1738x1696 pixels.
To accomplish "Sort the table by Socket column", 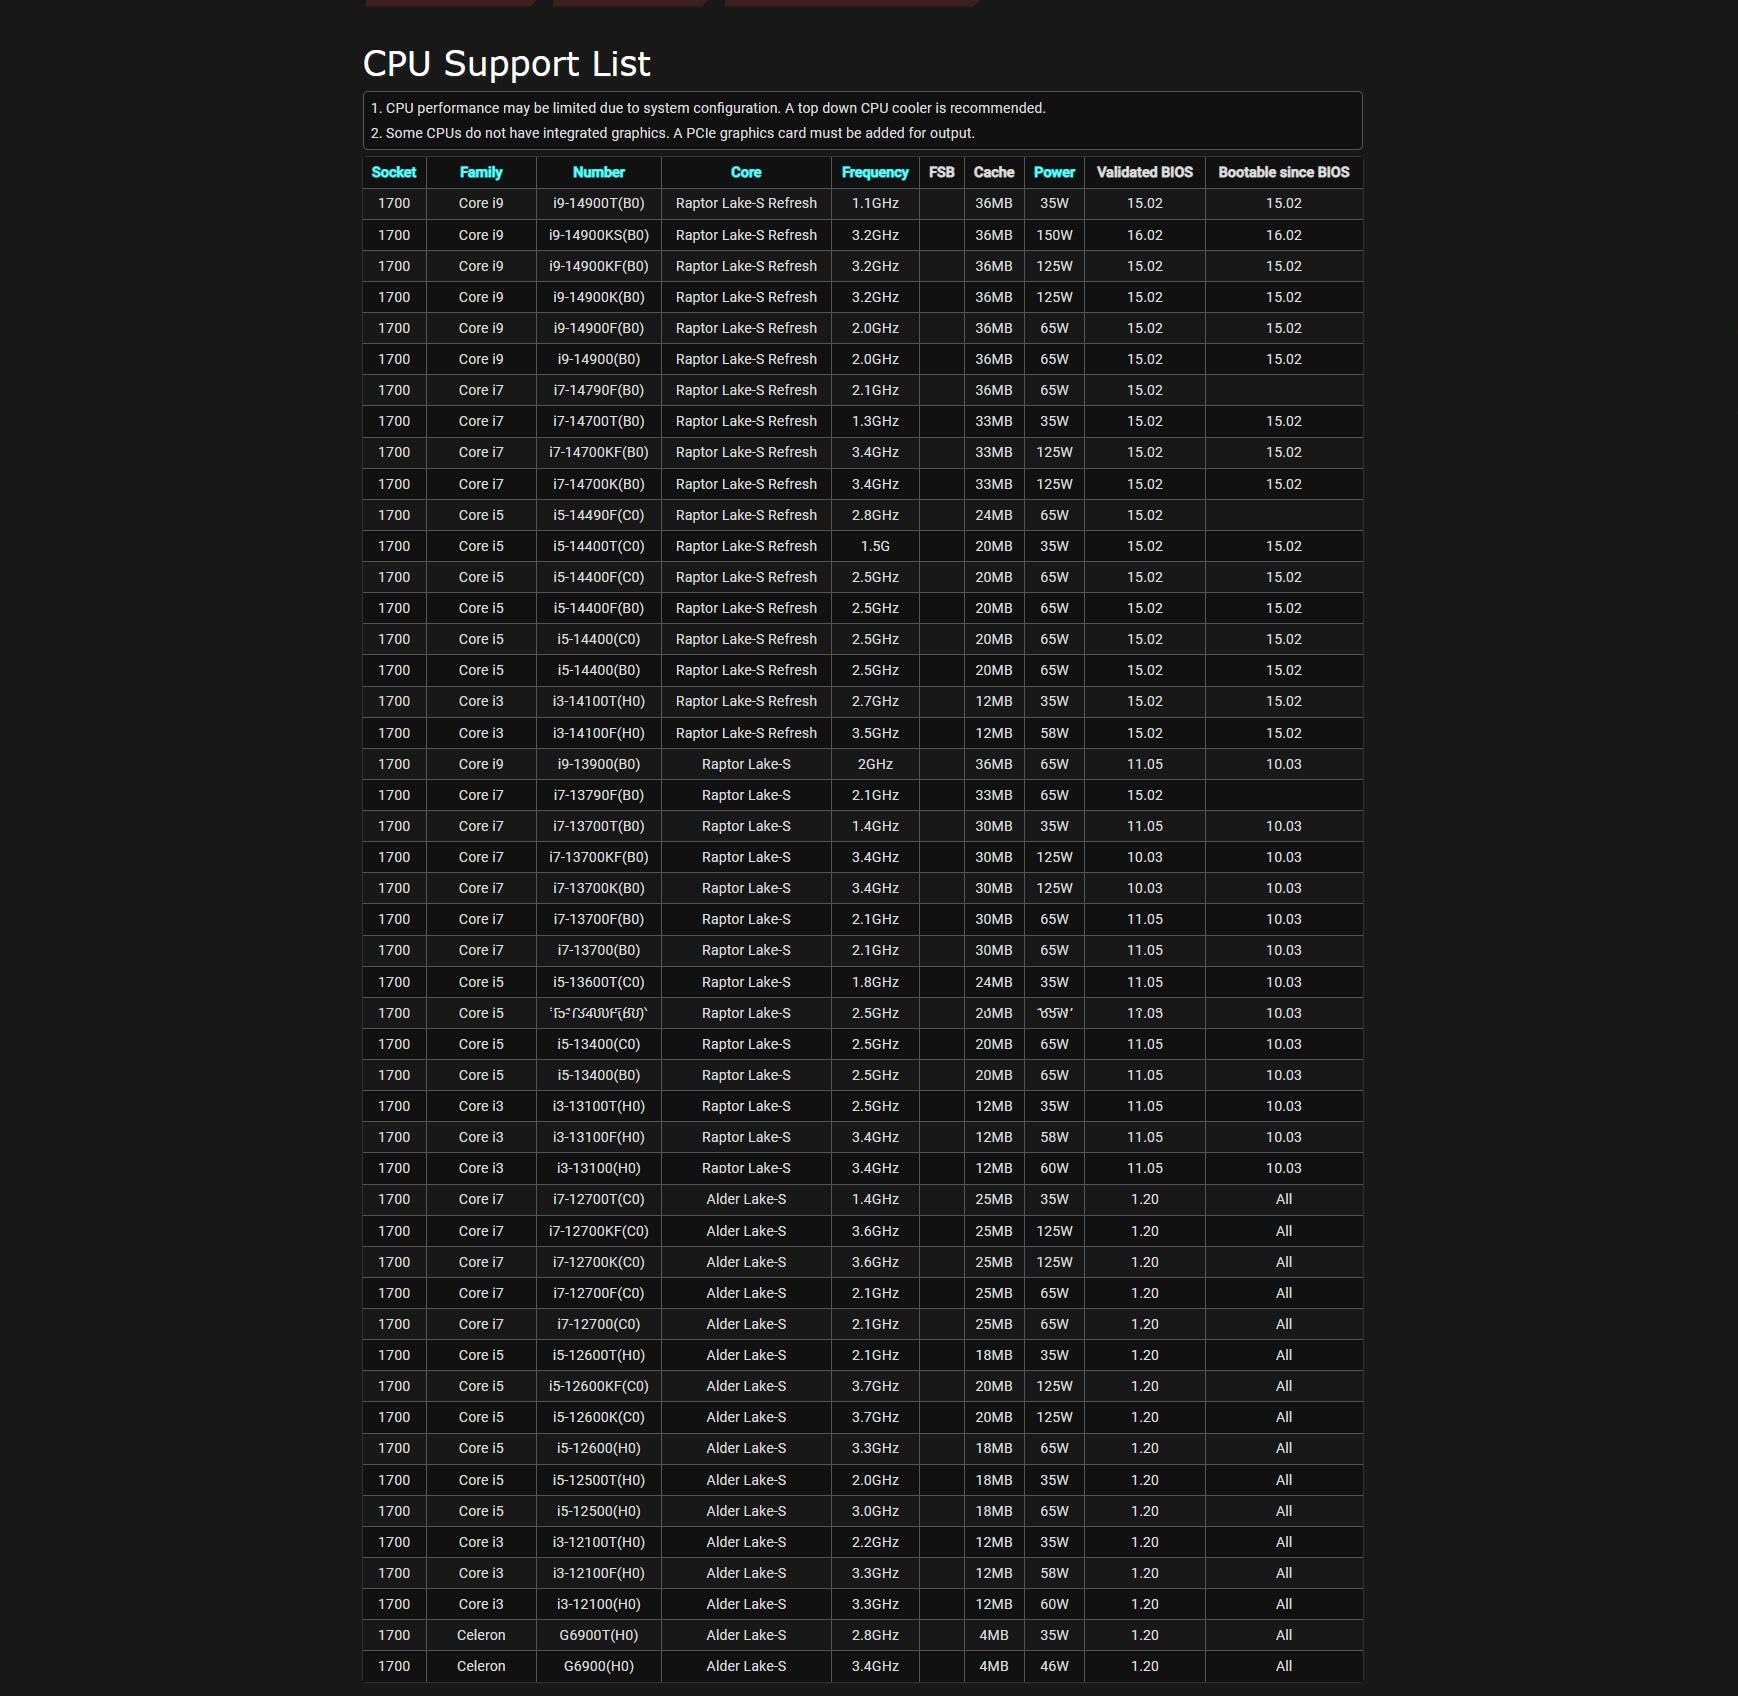I will click(x=393, y=172).
